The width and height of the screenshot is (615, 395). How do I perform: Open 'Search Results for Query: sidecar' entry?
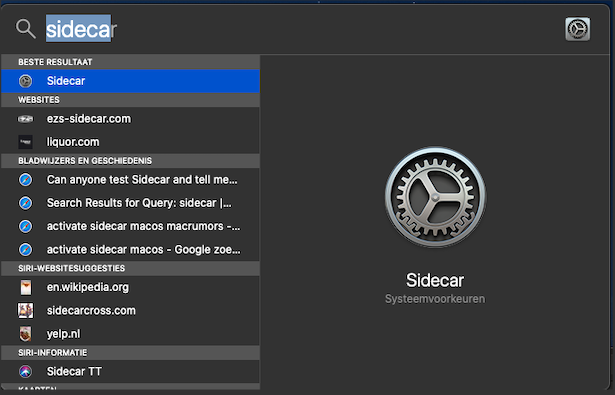(130, 203)
